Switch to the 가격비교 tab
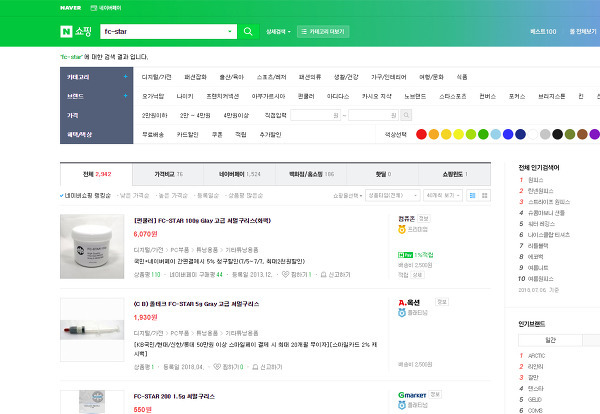Screen dimensions: 600x414 pos(168,174)
